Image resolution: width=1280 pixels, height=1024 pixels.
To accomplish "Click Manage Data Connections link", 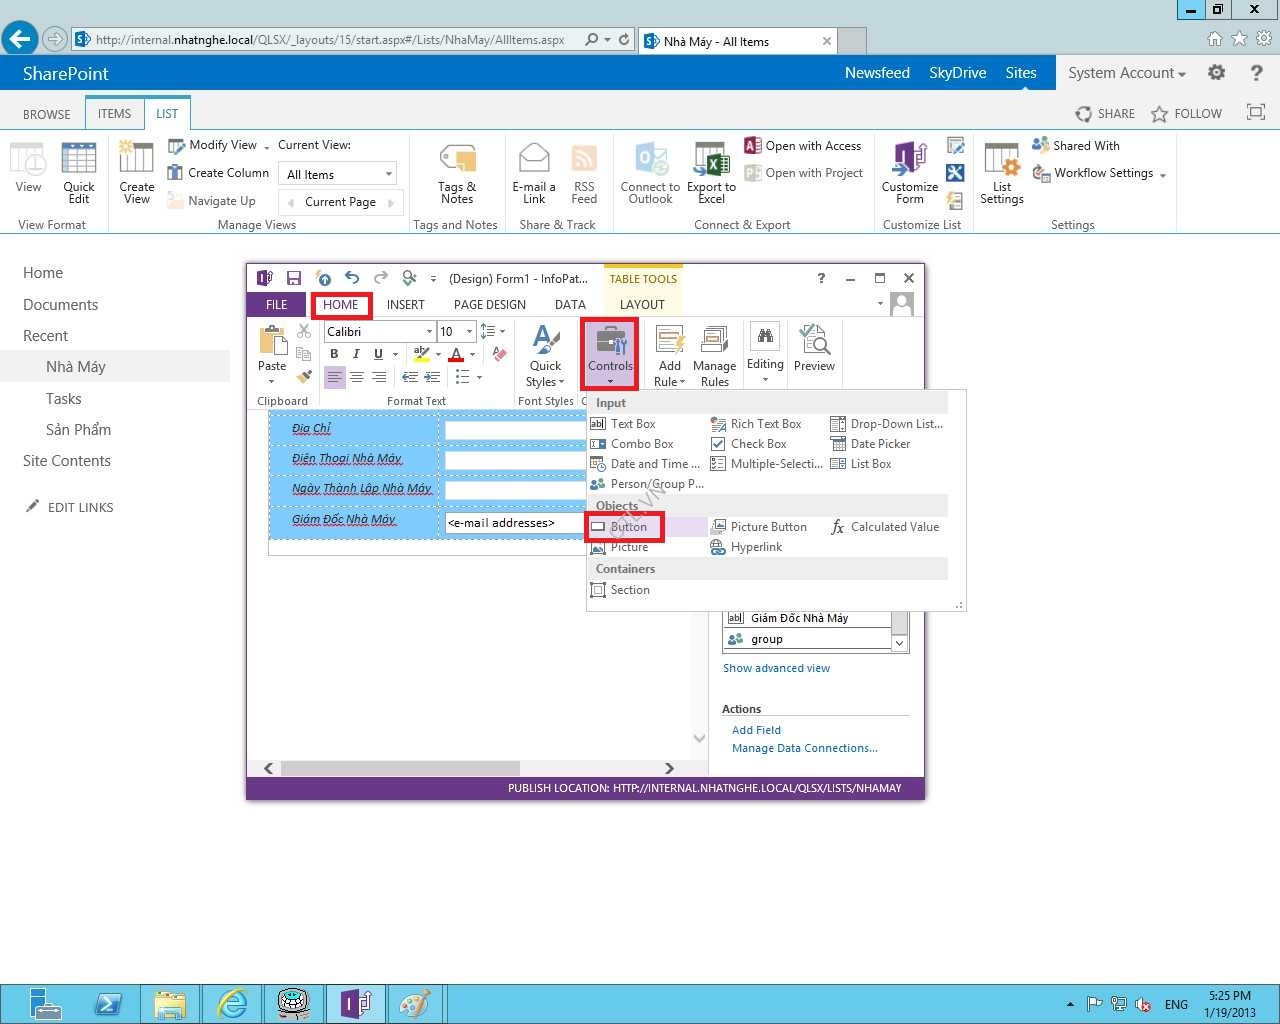I will pyautogui.click(x=804, y=748).
